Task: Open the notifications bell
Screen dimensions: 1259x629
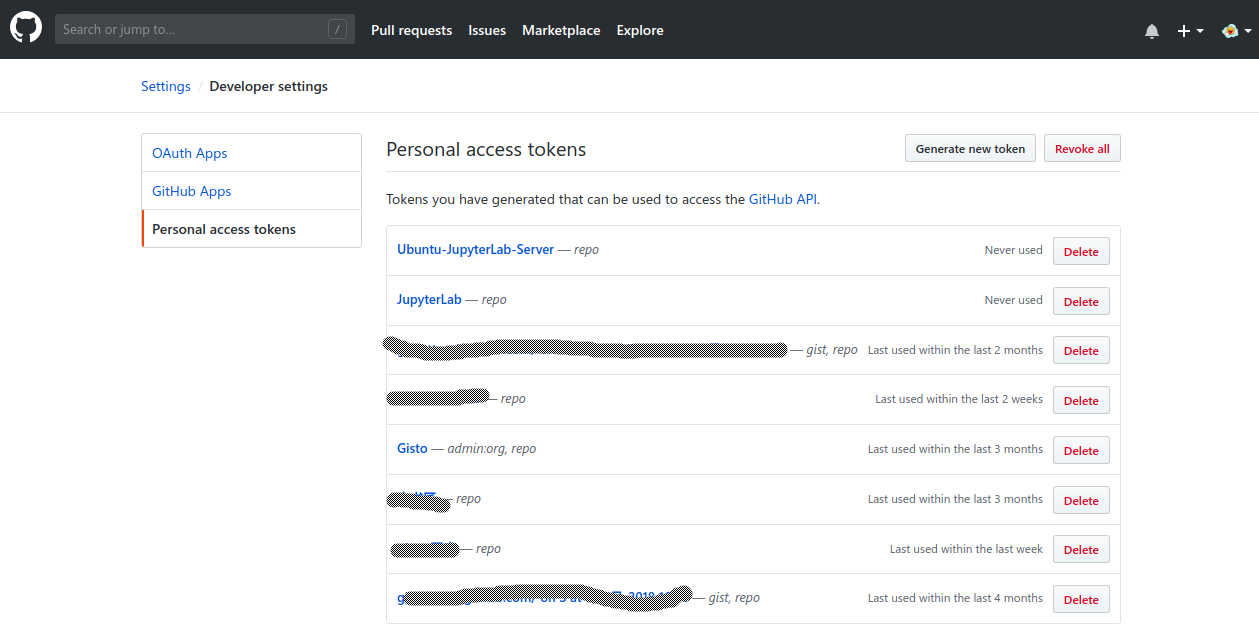Action: 1152,31
